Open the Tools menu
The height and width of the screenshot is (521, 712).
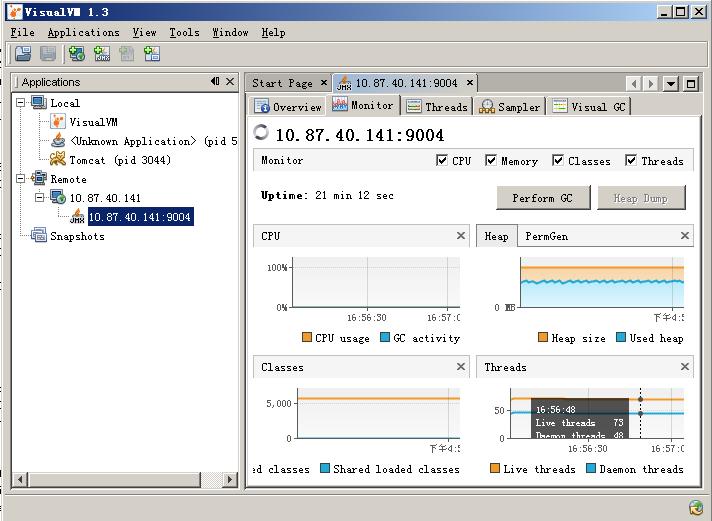click(184, 33)
